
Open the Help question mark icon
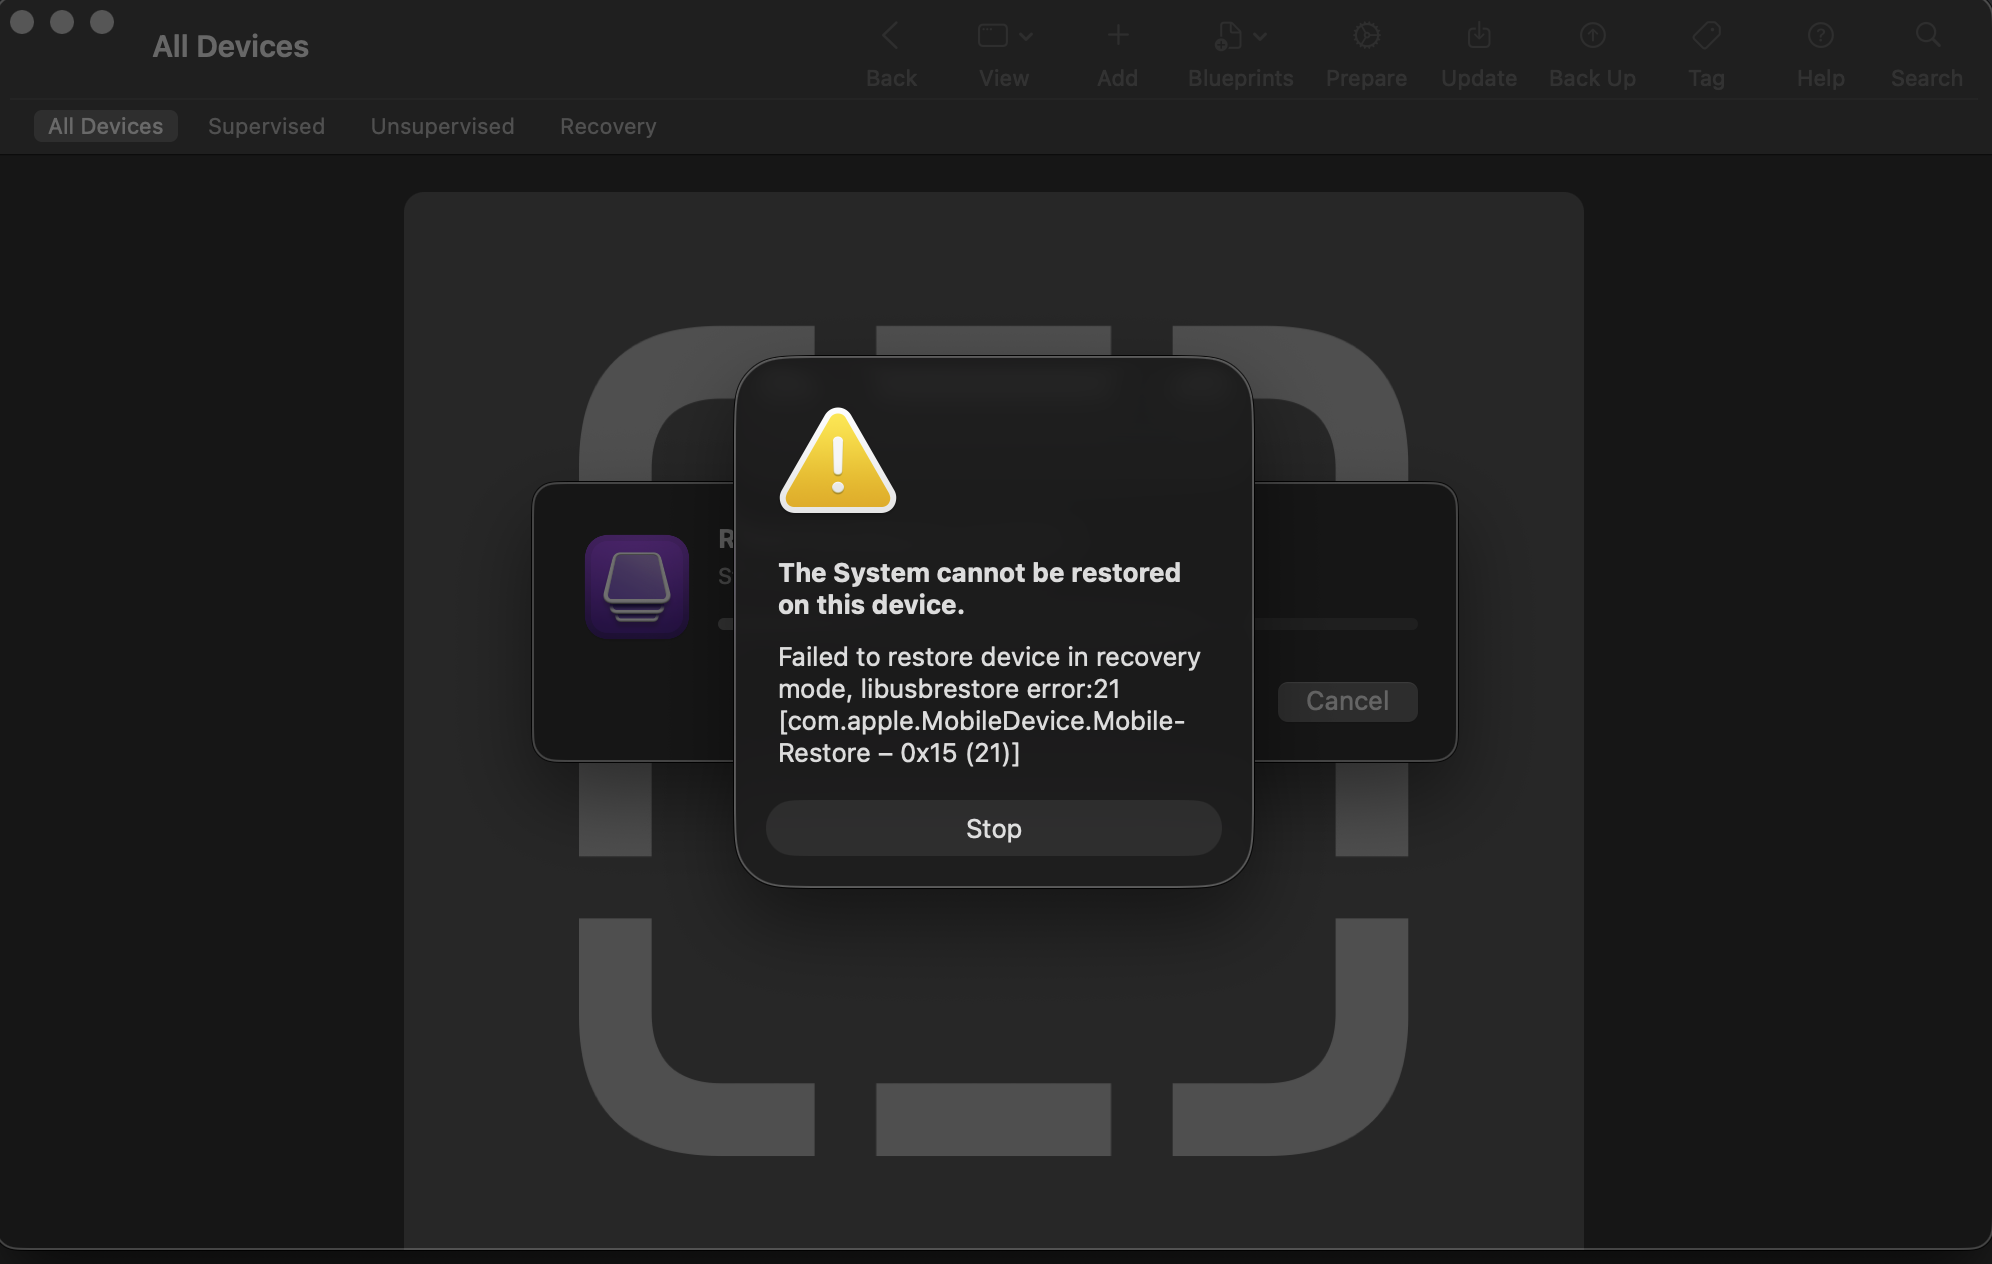point(1820,36)
